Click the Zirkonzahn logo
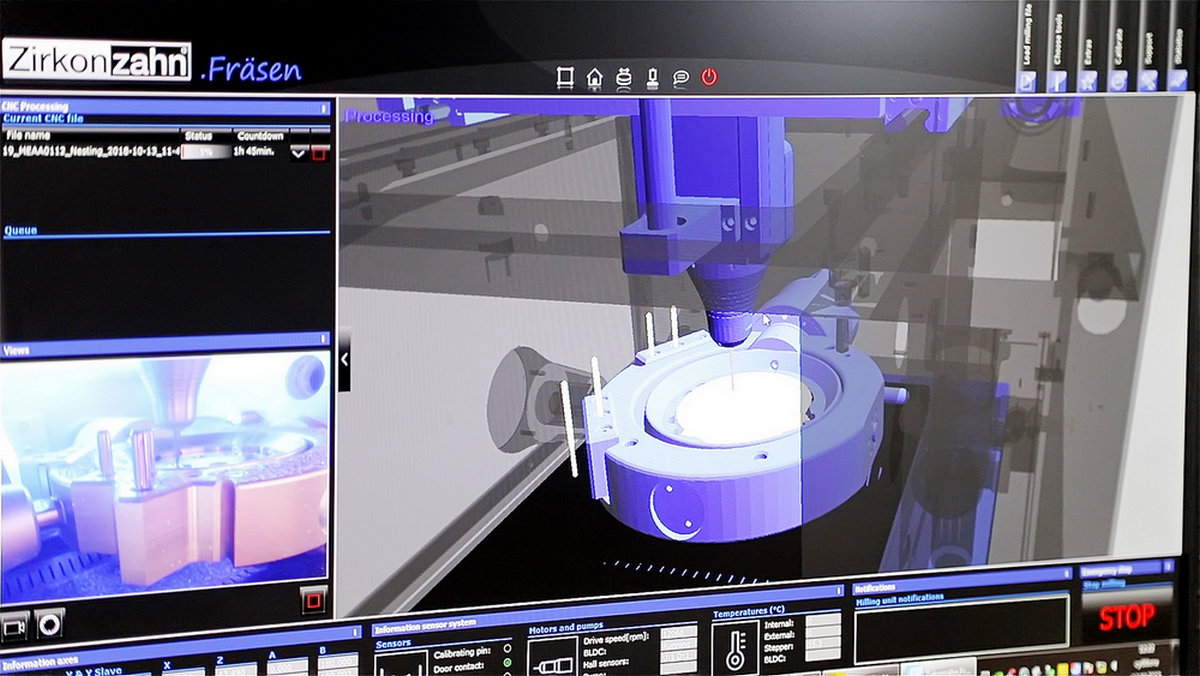The width and height of the screenshot is (1200, 676). coord(97,61)
